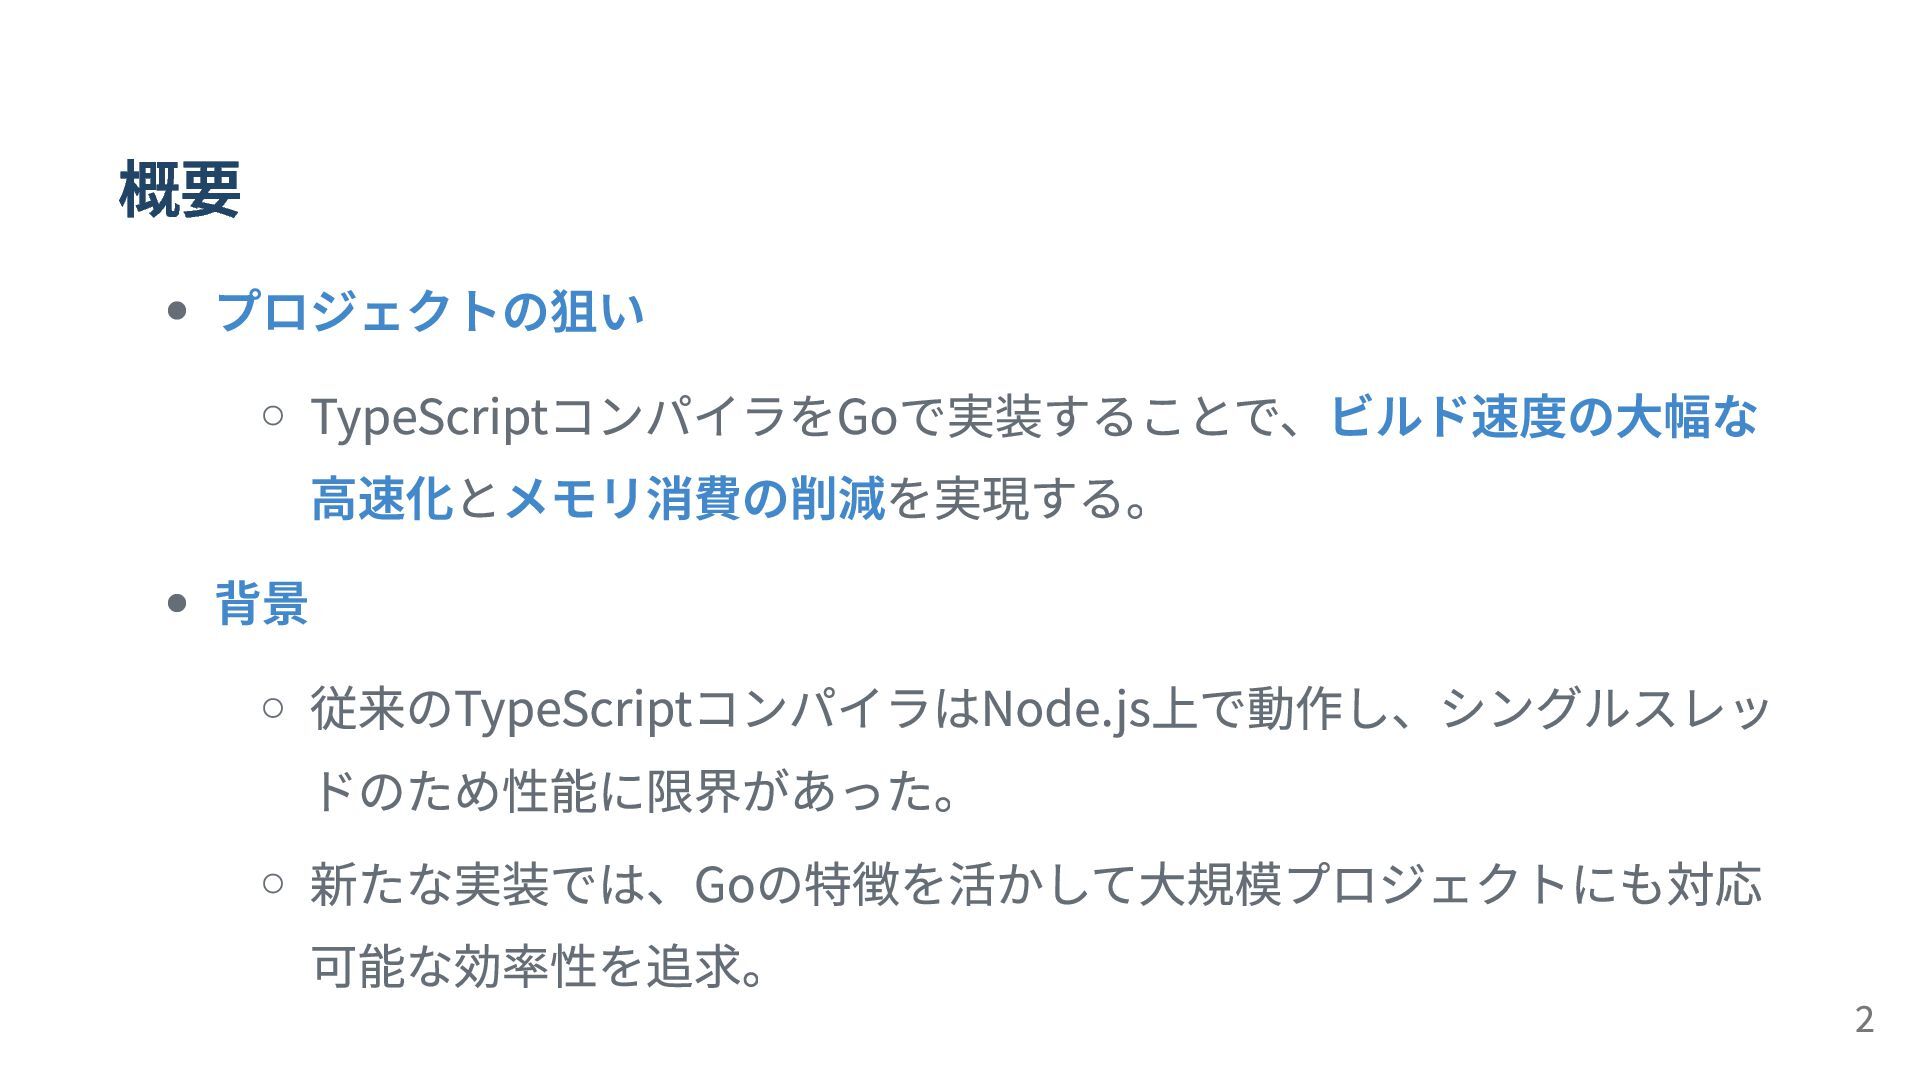Click the filled bullet beside プロジェクトの狙い
1920x1080 pixels.
(x=178, y=311)
